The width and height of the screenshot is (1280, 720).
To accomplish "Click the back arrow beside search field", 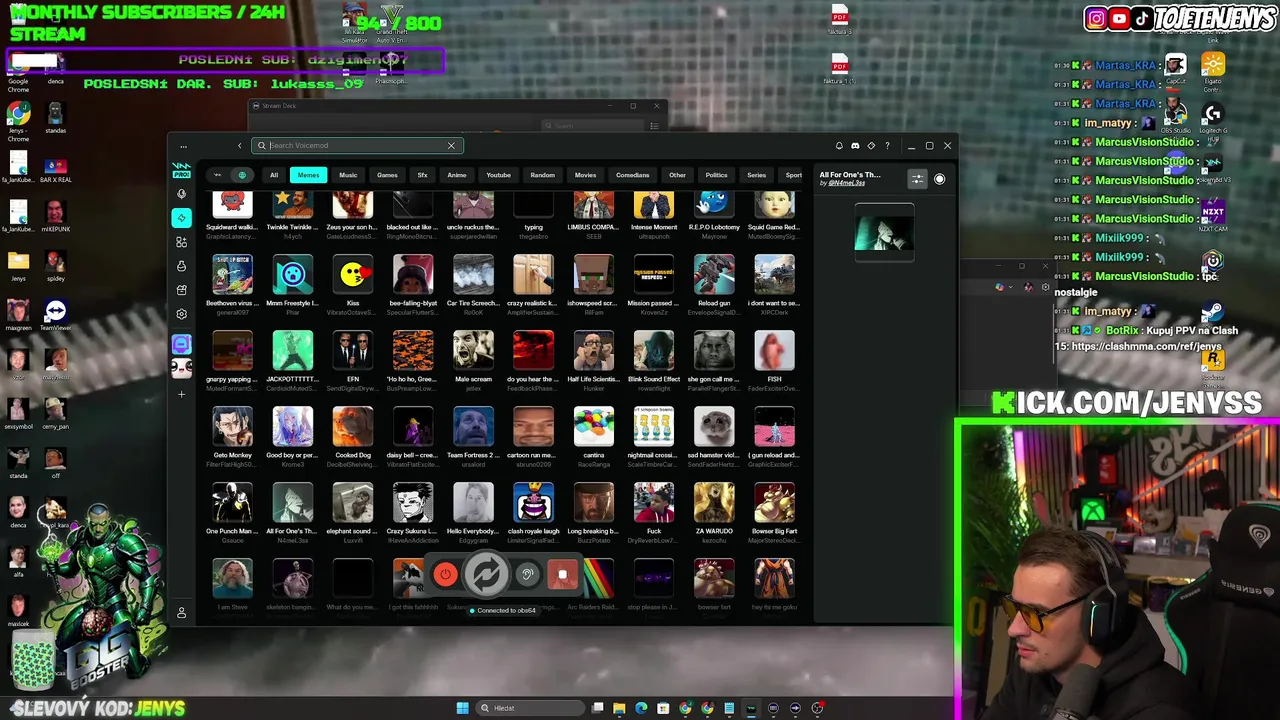I will point(239,146).
